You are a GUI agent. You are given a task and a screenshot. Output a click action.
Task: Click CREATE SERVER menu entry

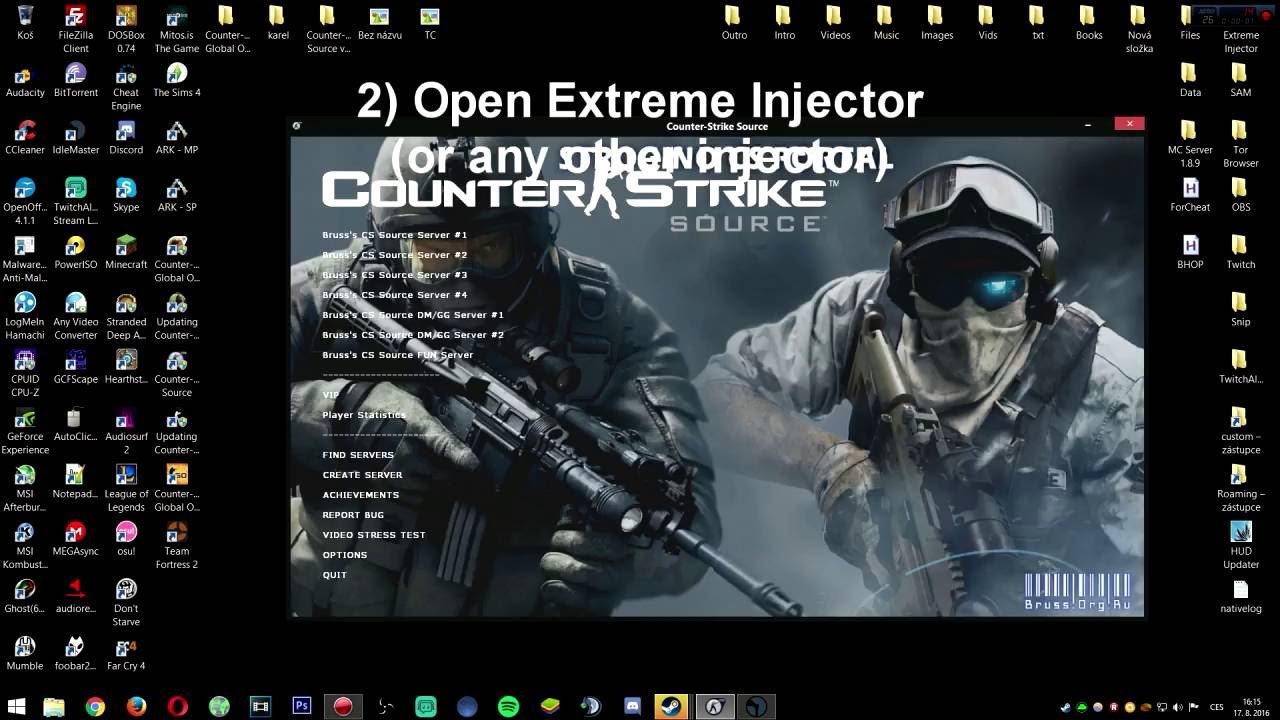click(362, 475)
